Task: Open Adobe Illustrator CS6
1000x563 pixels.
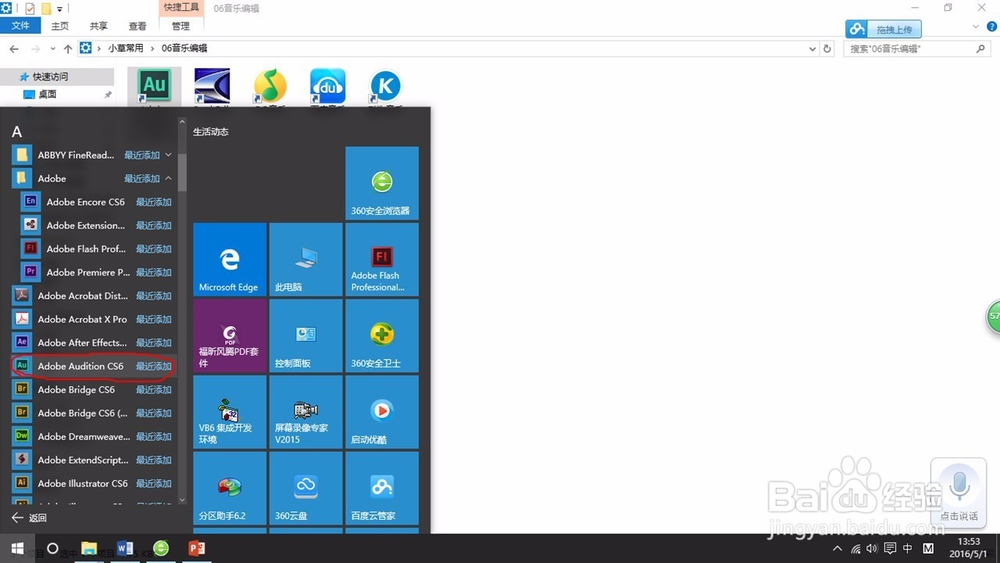Action: (92, 483)
